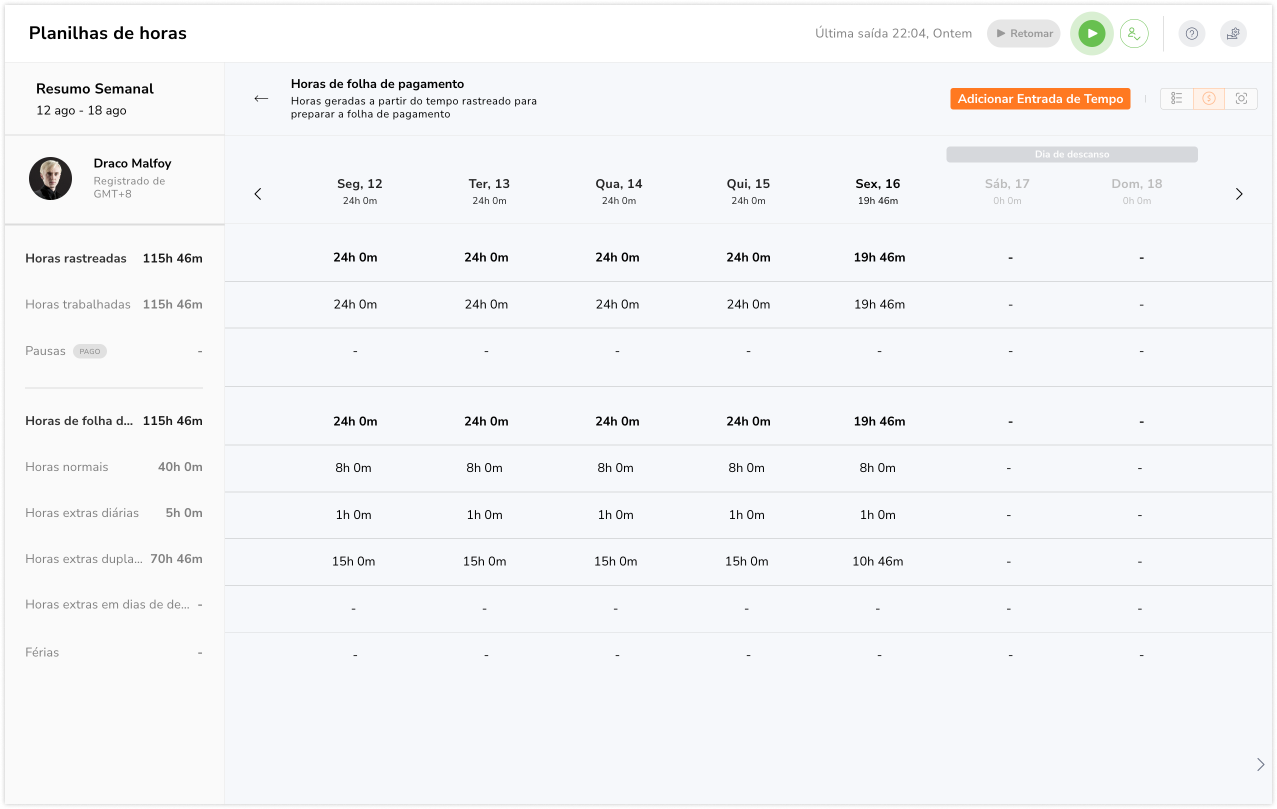Click the PAGO badge beside Pausas
The width and height of the screenshot is (1277, 809).
(x=90, y=351)
